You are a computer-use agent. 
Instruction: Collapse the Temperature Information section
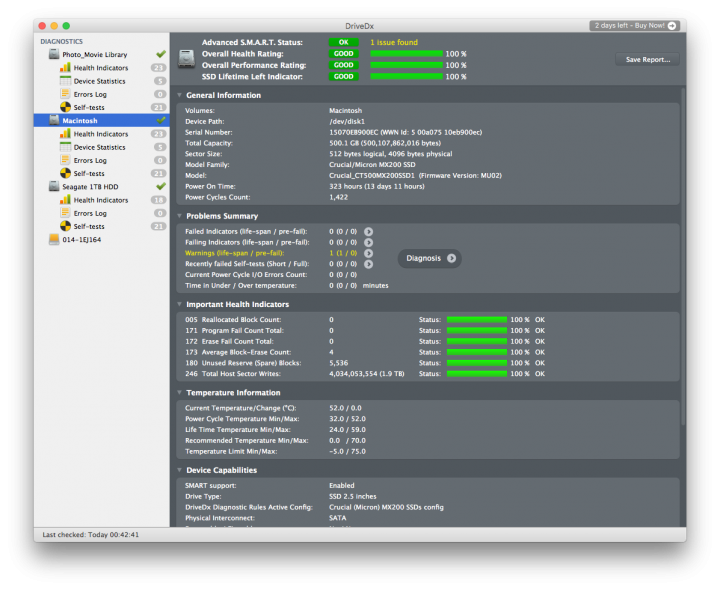(x=180, y=393)
